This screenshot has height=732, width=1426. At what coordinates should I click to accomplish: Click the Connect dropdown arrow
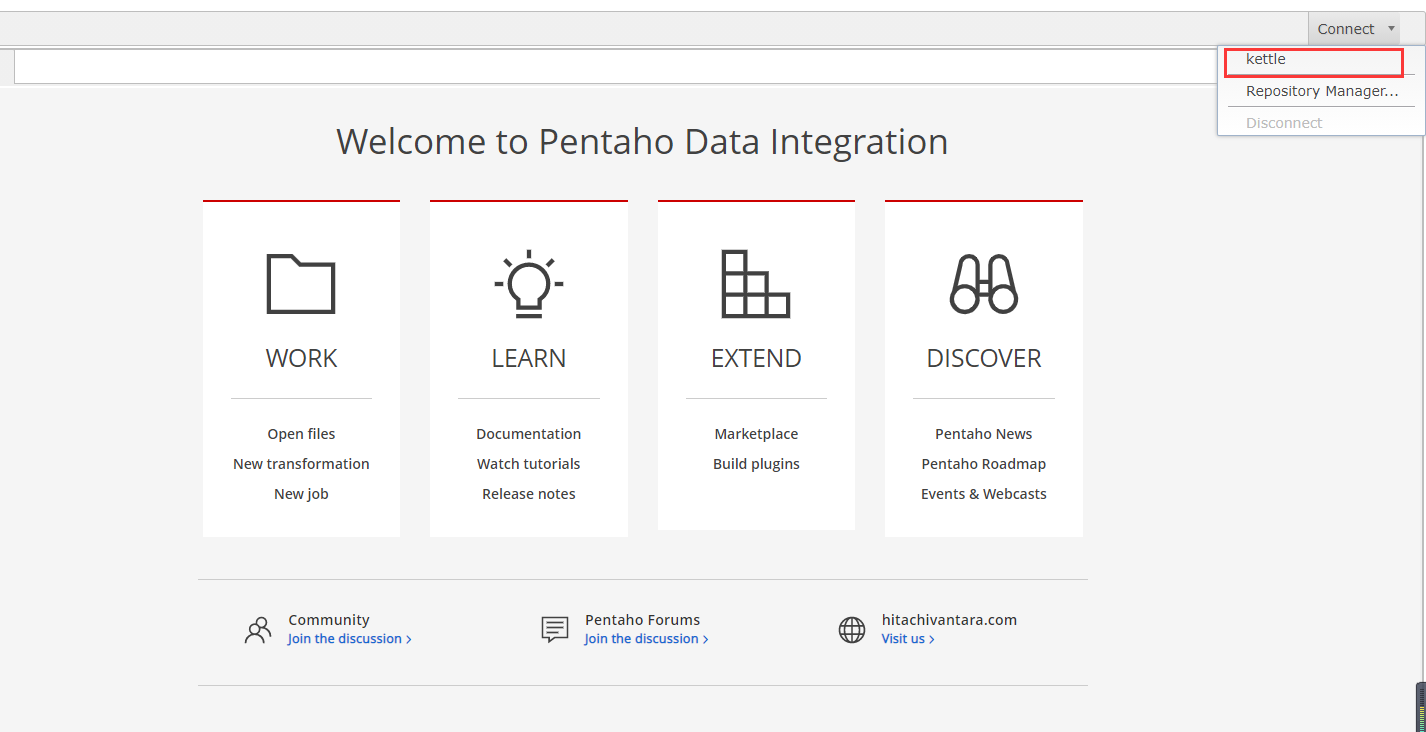[1391, 29]
